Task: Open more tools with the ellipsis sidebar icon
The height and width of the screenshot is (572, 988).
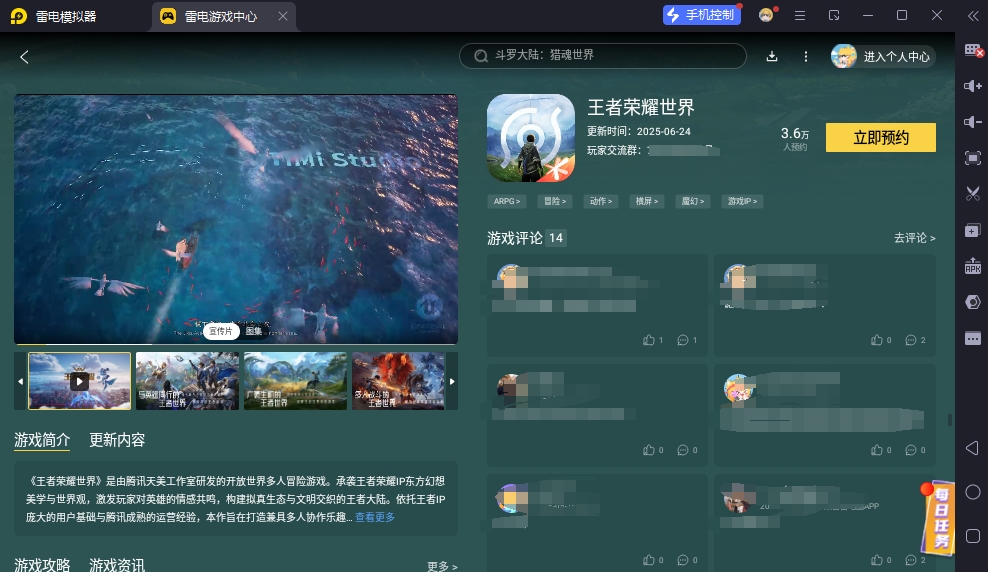Action: [973, 338]
